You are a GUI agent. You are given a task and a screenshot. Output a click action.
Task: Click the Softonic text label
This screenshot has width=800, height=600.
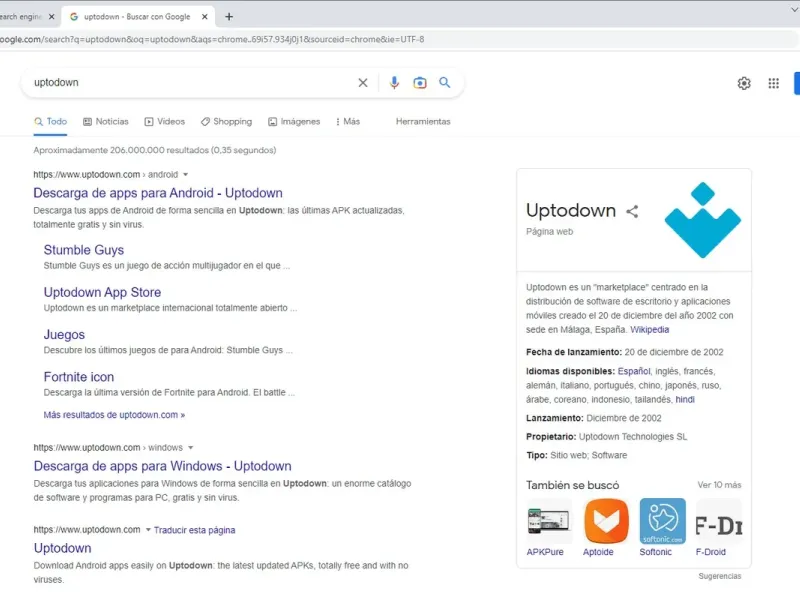click(656, 552)
